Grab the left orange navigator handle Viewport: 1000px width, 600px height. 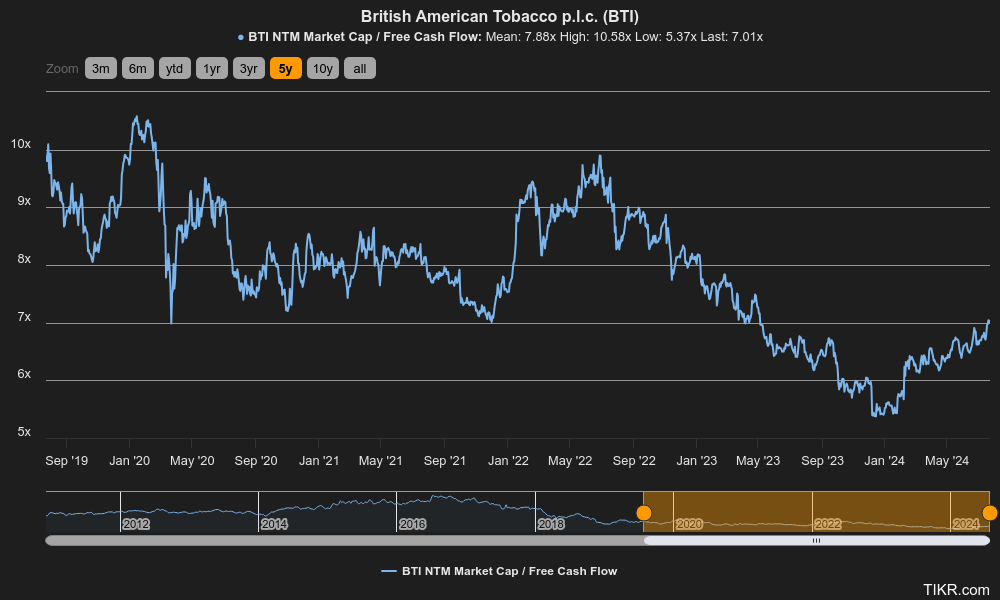(x=644, y=513)
